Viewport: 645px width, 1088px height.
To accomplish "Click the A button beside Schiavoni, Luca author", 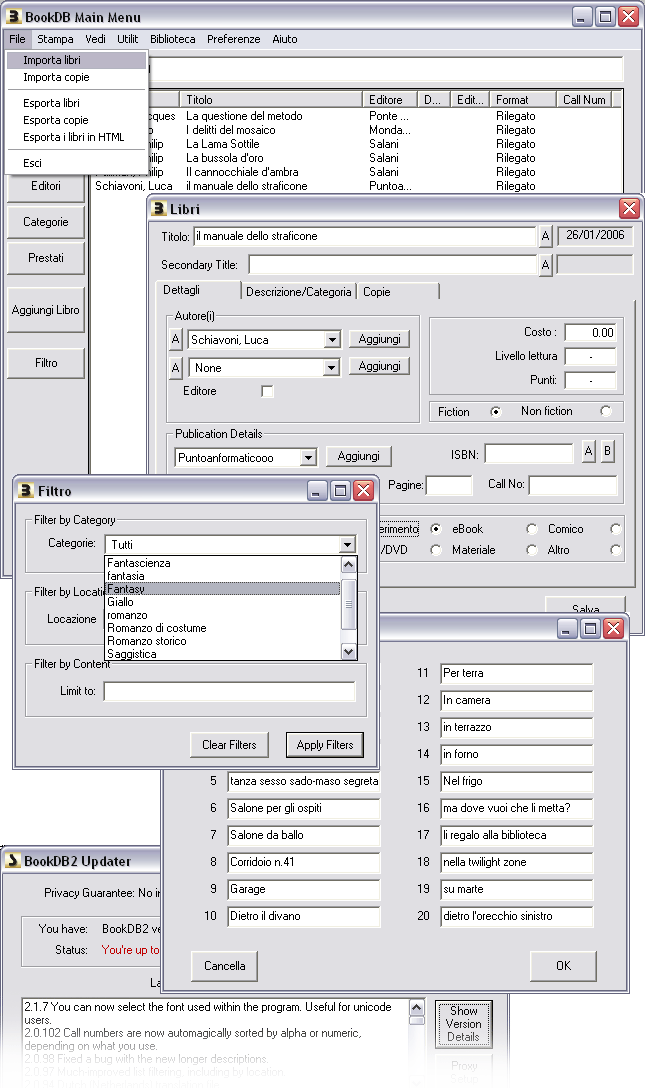I will point(176,340).
